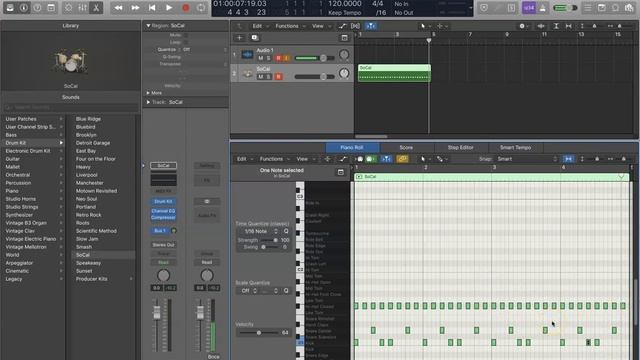Click the Channel EQ plug-in slot

[163, 211]
